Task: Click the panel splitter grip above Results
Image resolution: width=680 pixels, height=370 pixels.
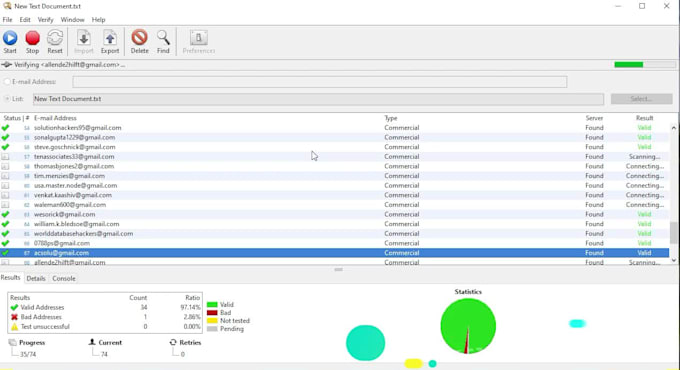Action: (338, 269)
